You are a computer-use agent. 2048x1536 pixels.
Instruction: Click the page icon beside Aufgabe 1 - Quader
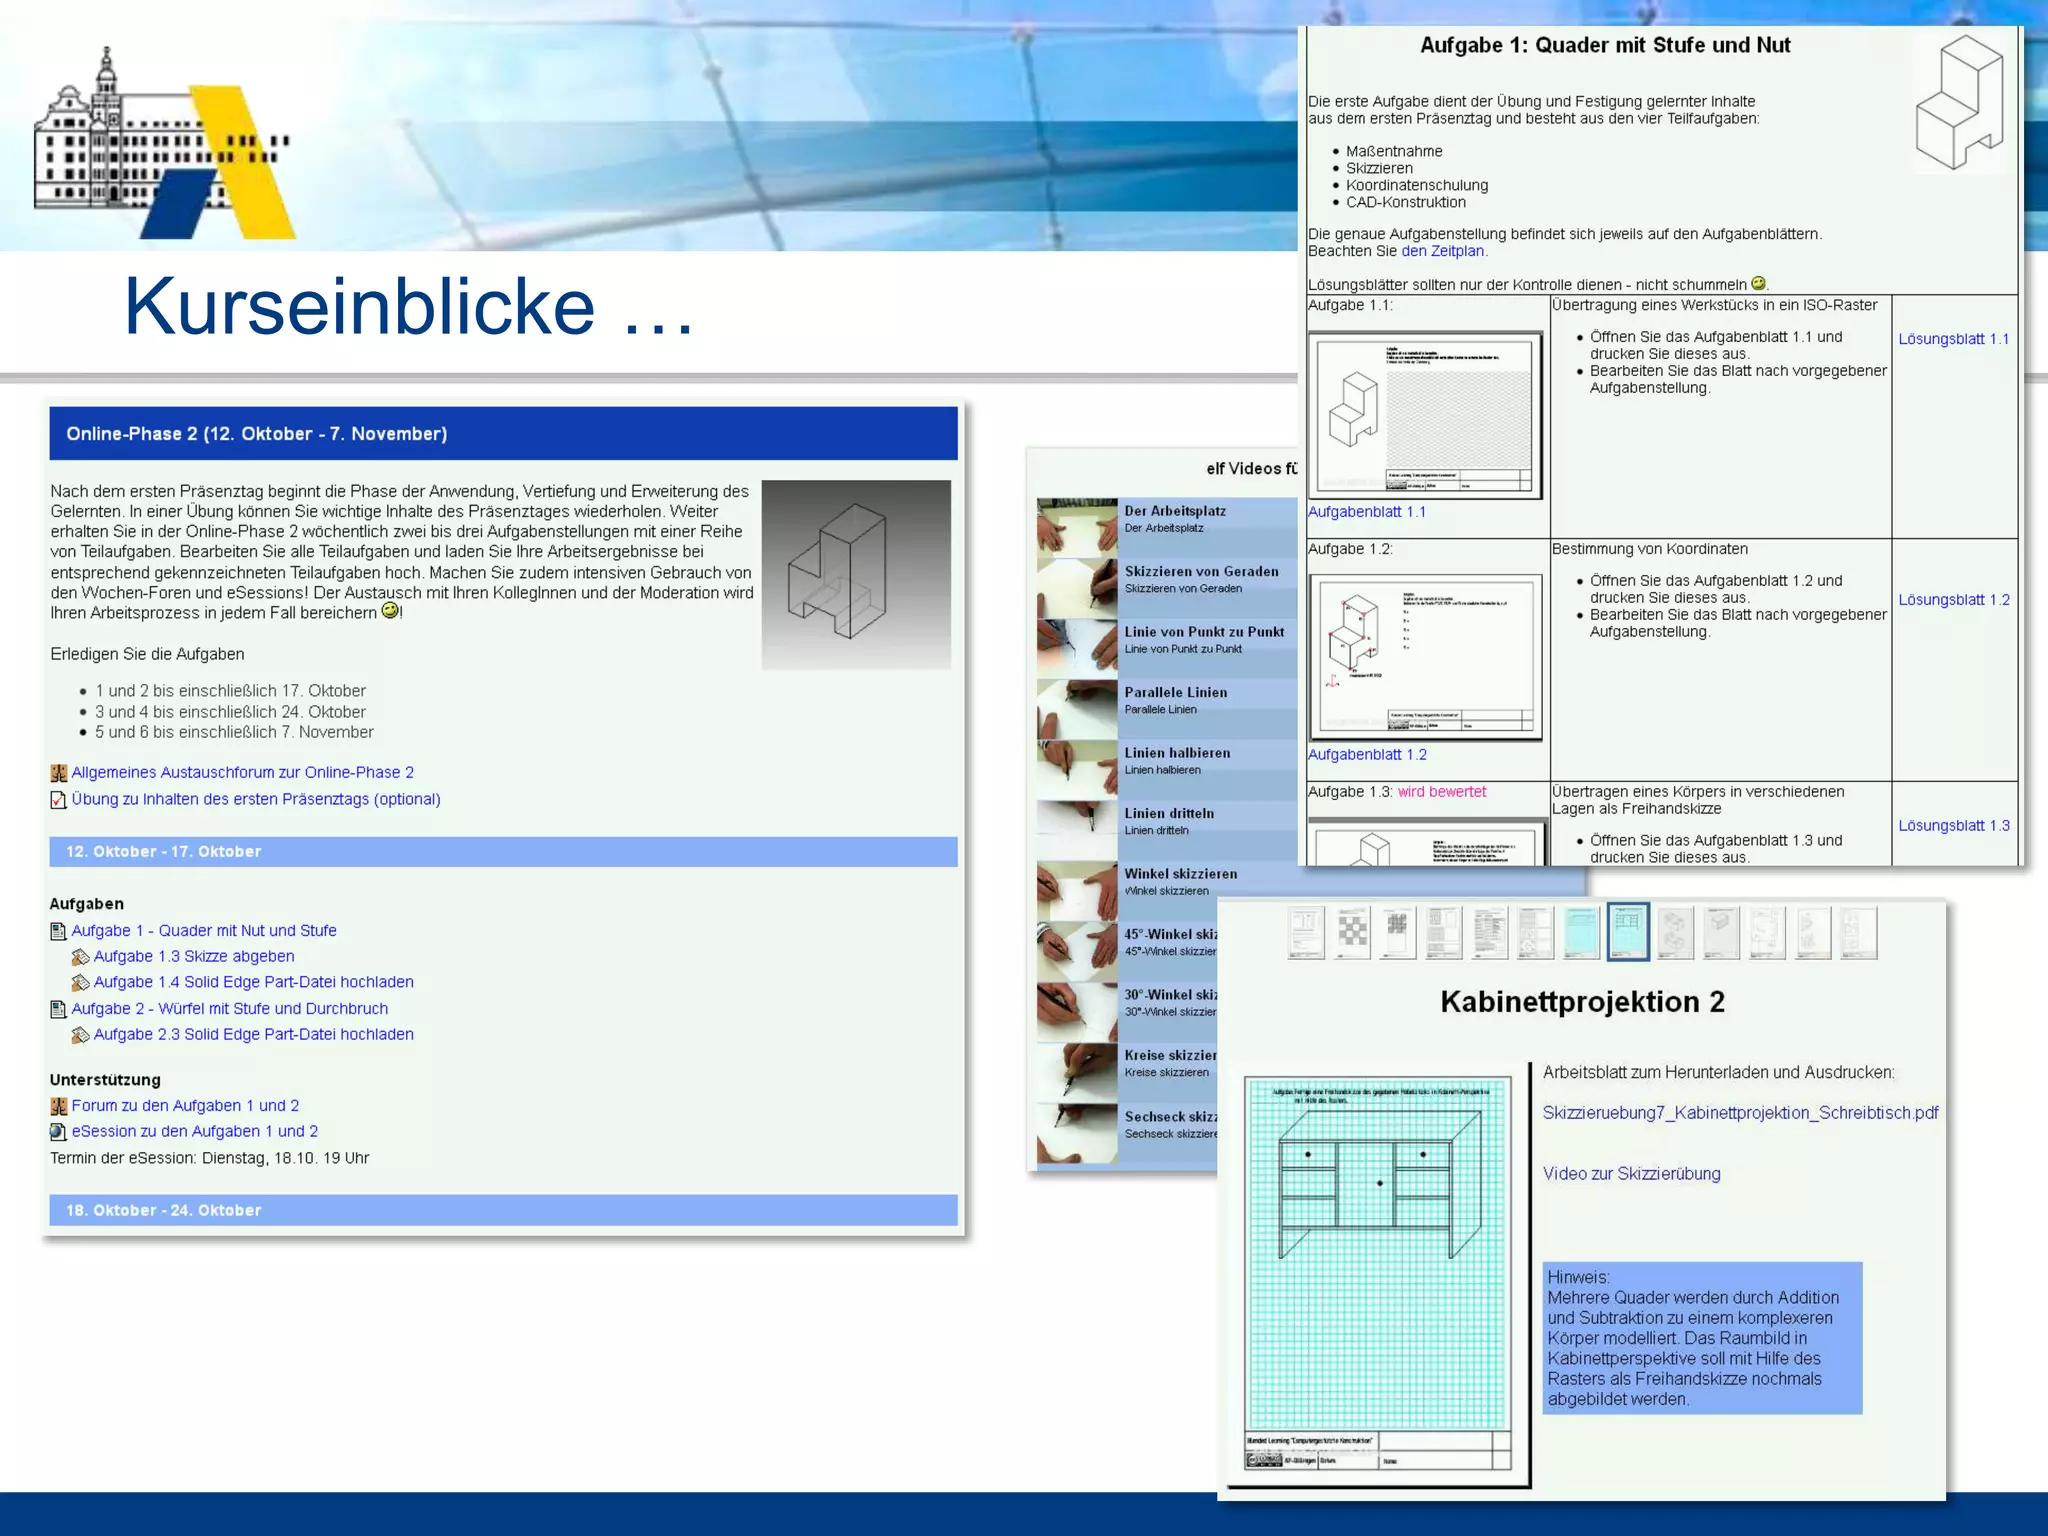(59, 931)
